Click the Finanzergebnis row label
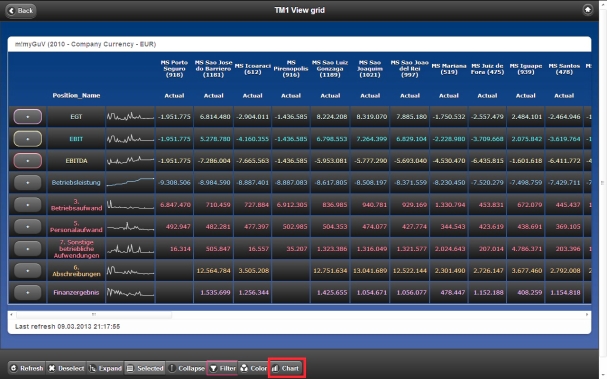The width and height of the screenshot is (607, 379). (76, 292)
